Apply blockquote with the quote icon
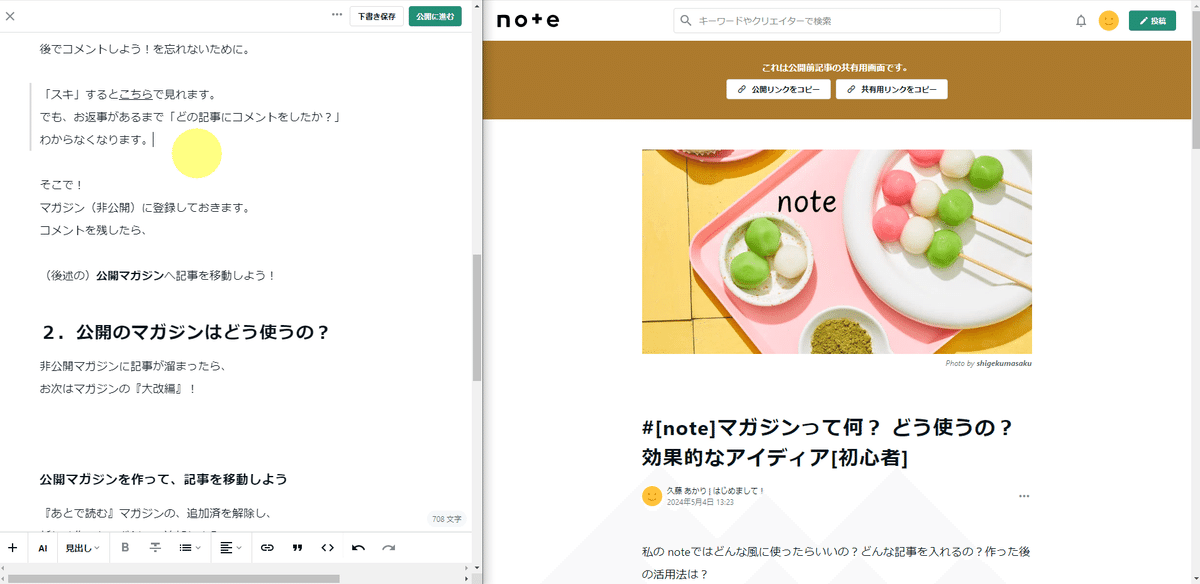The image size is (1200, 584). 297,548
